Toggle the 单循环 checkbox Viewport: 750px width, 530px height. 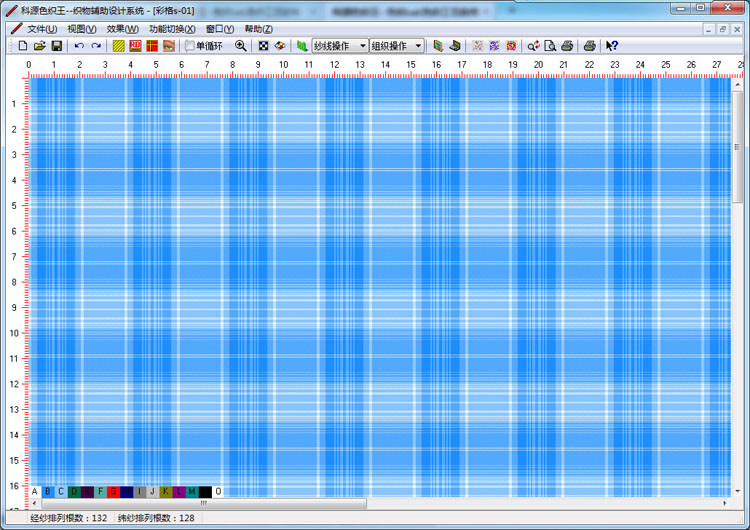click(190, 46)
